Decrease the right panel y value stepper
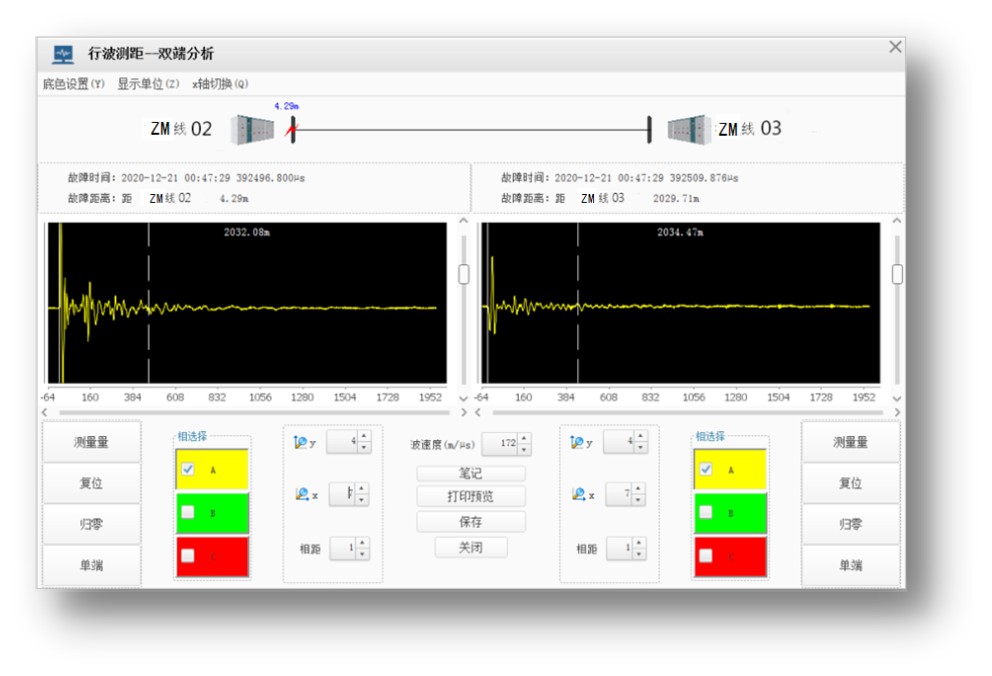The height and width of the screenshot is (676, 992). pyautogui.click(x=640, y=448)
